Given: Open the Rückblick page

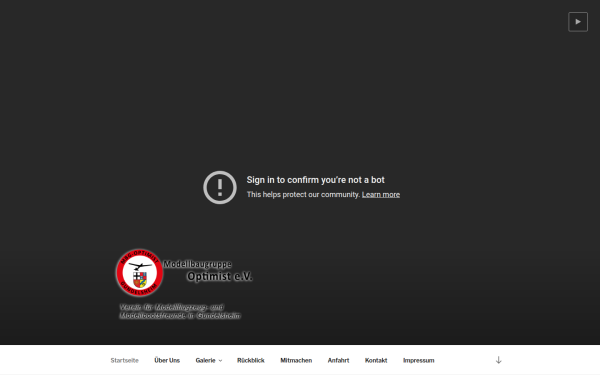Looking at the screenshot, I should 251,360.
